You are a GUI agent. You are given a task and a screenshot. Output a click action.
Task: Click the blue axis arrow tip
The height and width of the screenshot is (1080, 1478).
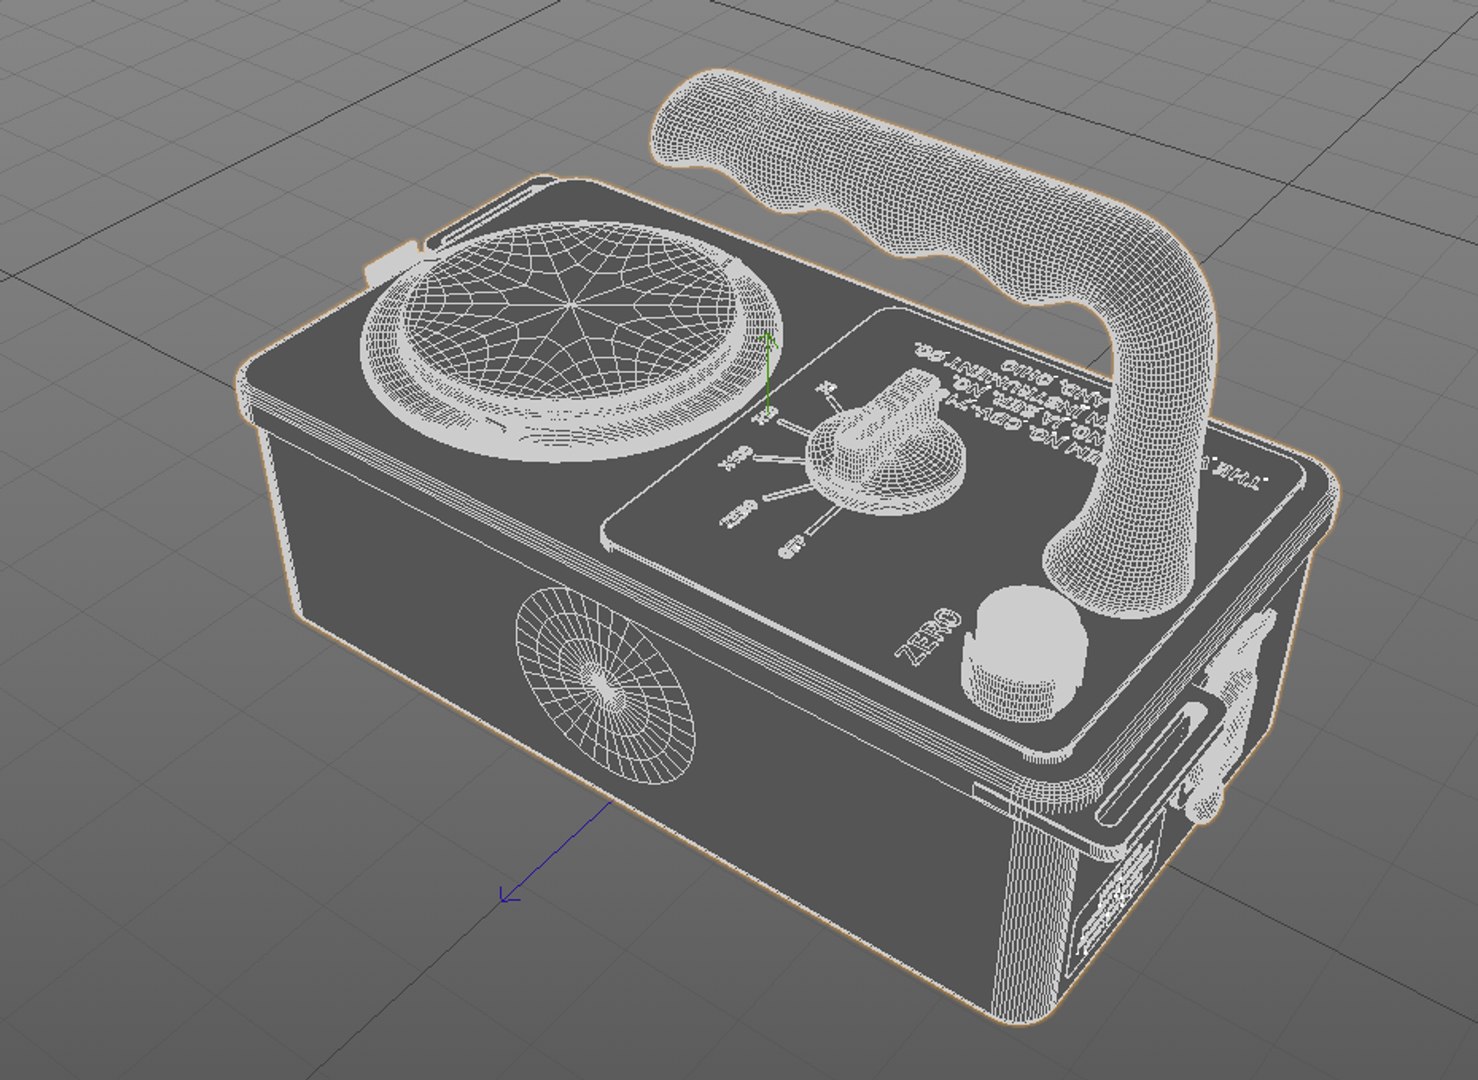tap(509, 893)
